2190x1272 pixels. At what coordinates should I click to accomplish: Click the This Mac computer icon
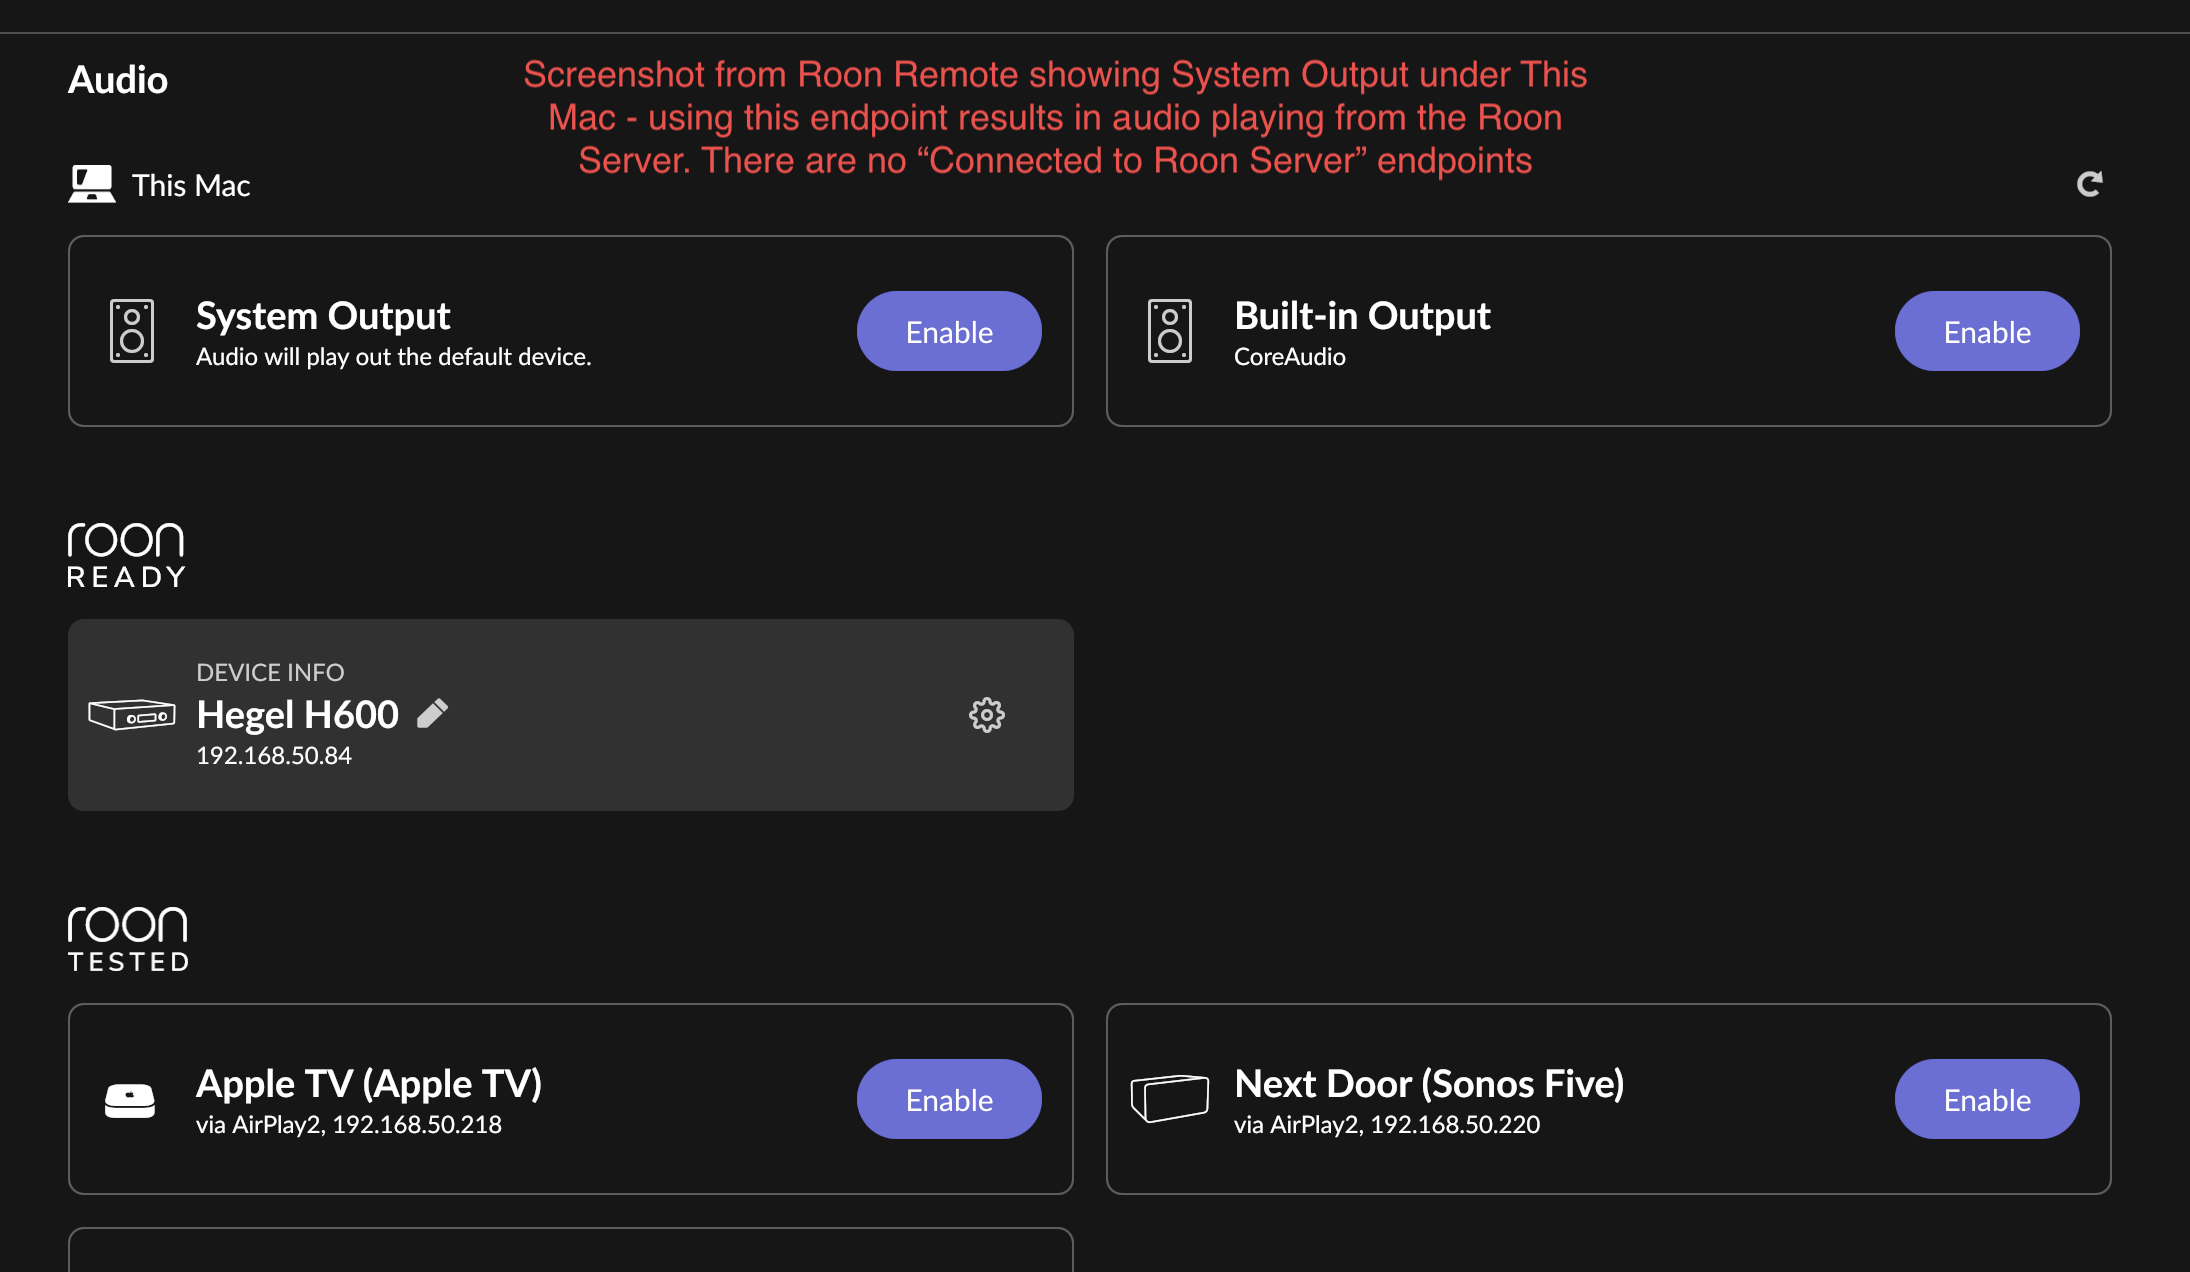[92, 185]
